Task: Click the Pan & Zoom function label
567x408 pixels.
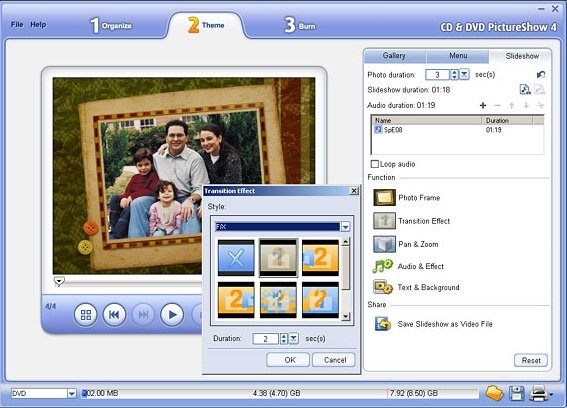Action: coord(418,244)
